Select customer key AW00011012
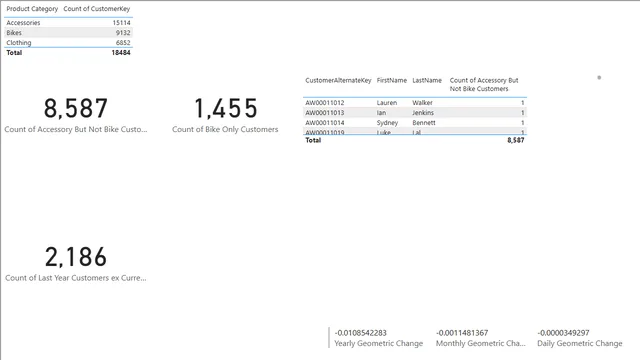The height and width of the screenshot is (360, 640). (x=325, y=103)
